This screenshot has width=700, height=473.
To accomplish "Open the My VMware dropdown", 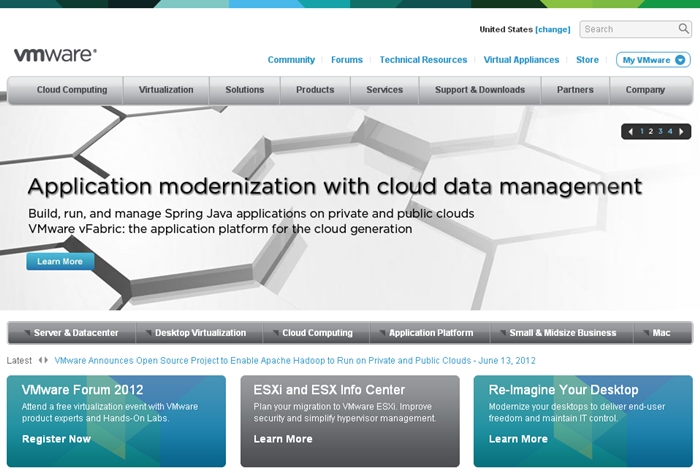I will tap(653, 60).
